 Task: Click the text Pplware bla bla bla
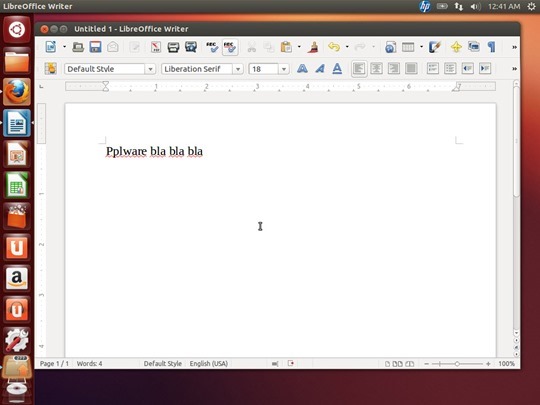(x=154, y=151)
